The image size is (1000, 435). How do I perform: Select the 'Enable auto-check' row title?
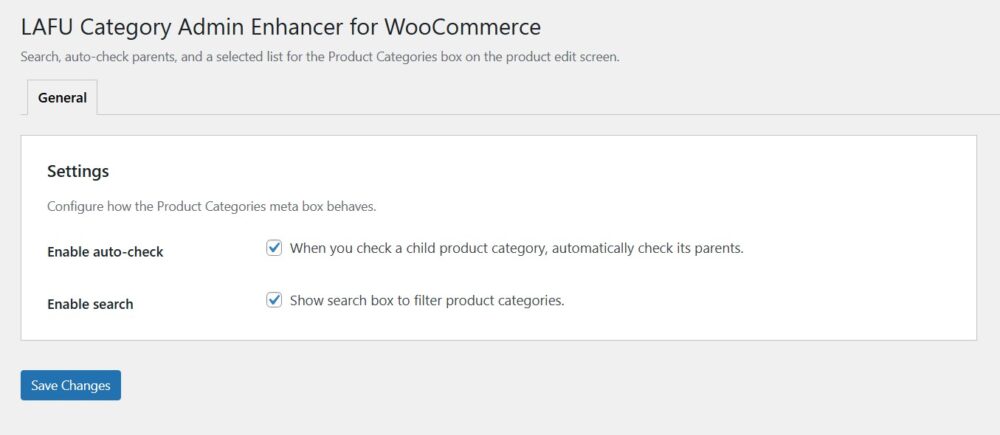tap(105, 252)
